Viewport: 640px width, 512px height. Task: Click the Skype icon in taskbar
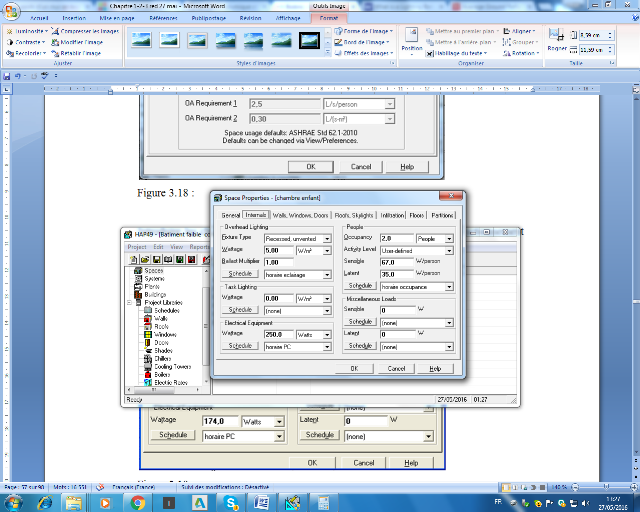(x=231, y=501)
